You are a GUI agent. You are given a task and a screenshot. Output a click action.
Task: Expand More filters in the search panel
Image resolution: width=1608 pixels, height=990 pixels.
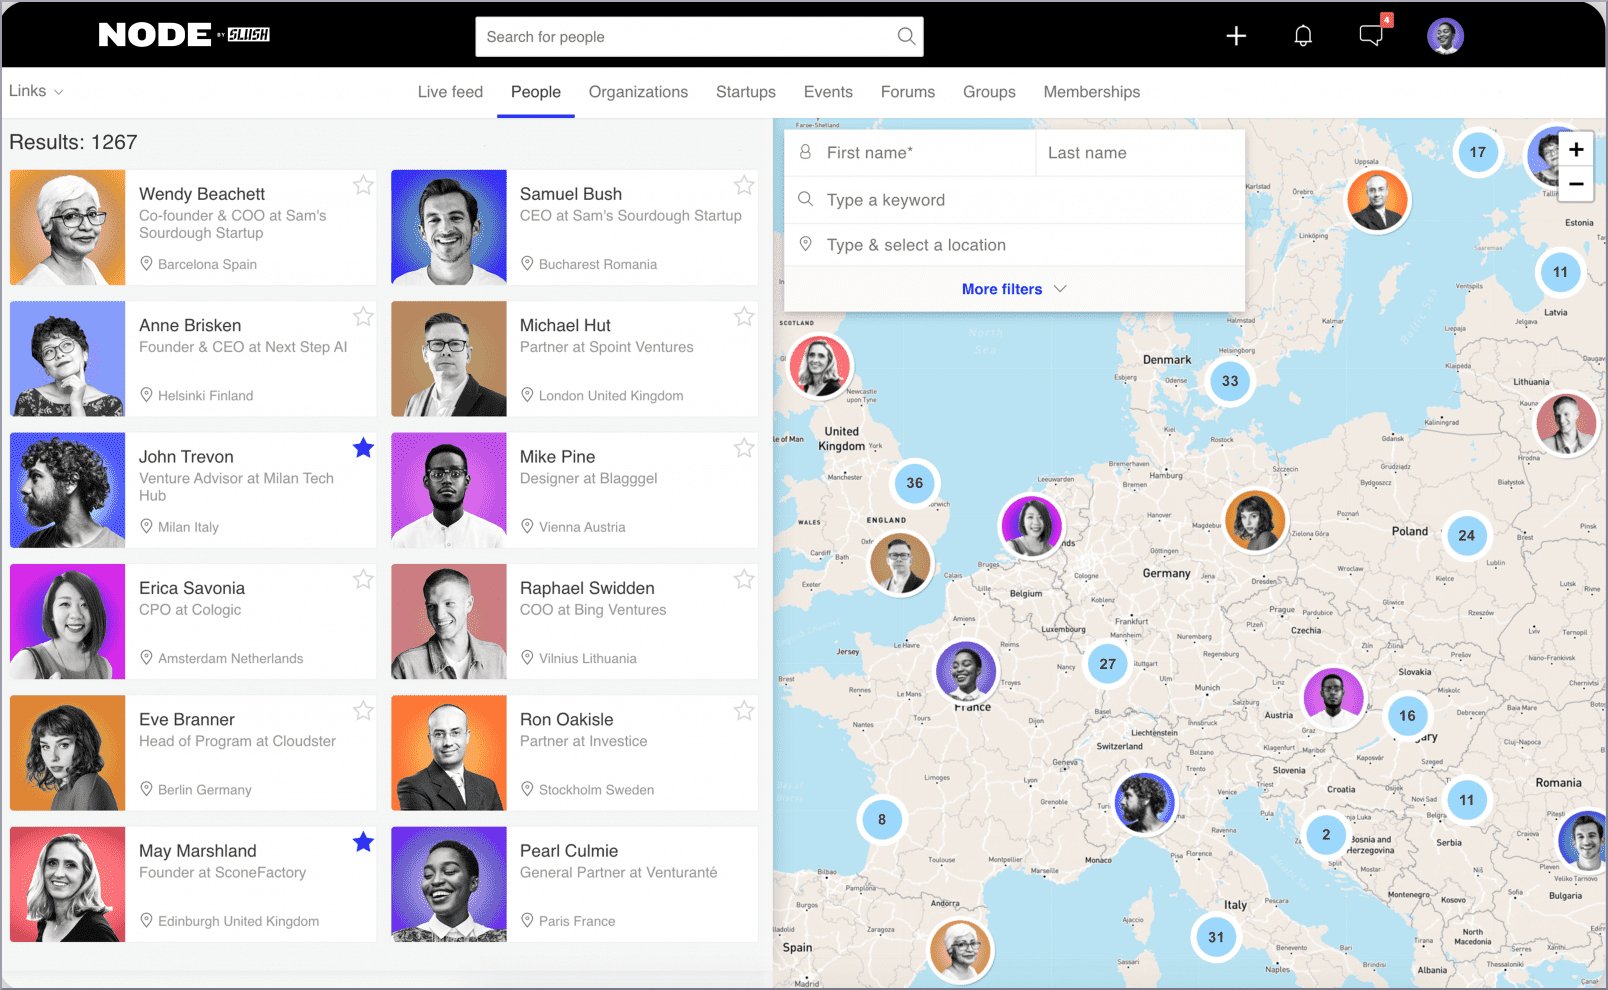(x=1002, y=289)
